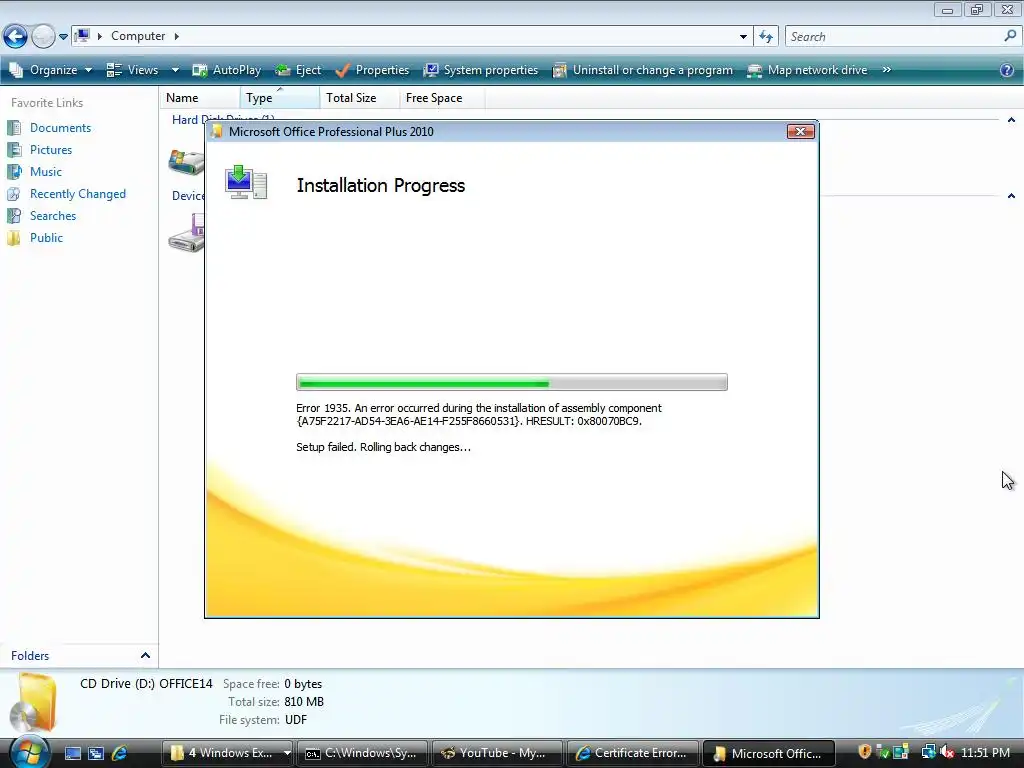Click the Explorer Forward navigation arrow
Image resolution: width=1024 pixels, height=768 pixels.
click(x=43, y=36)
